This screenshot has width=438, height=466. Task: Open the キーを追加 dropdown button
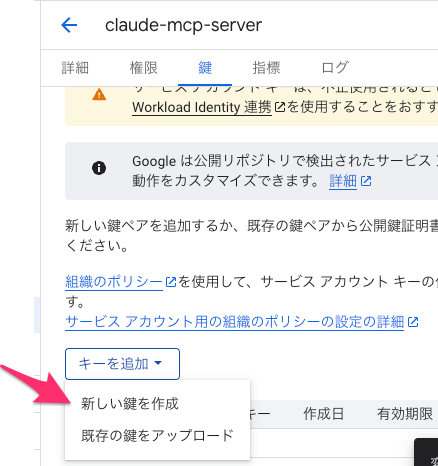pos(122,364)
